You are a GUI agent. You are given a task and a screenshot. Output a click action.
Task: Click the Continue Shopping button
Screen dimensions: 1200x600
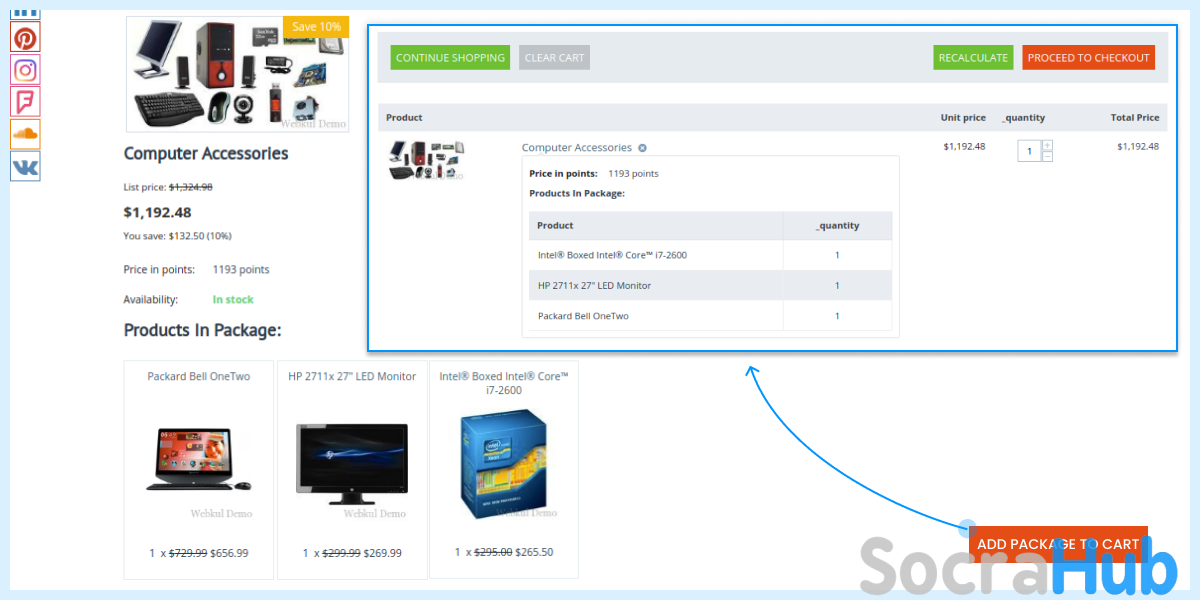[450, 58]
